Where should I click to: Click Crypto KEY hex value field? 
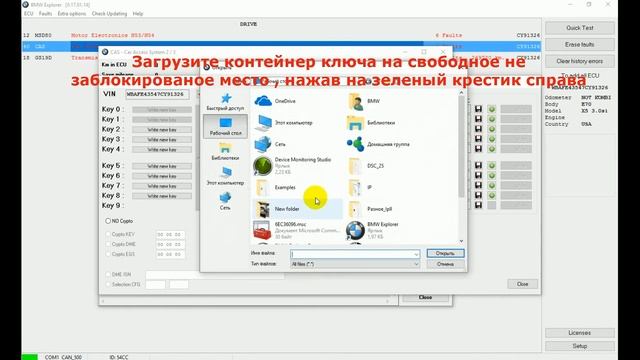coord(170,235)
